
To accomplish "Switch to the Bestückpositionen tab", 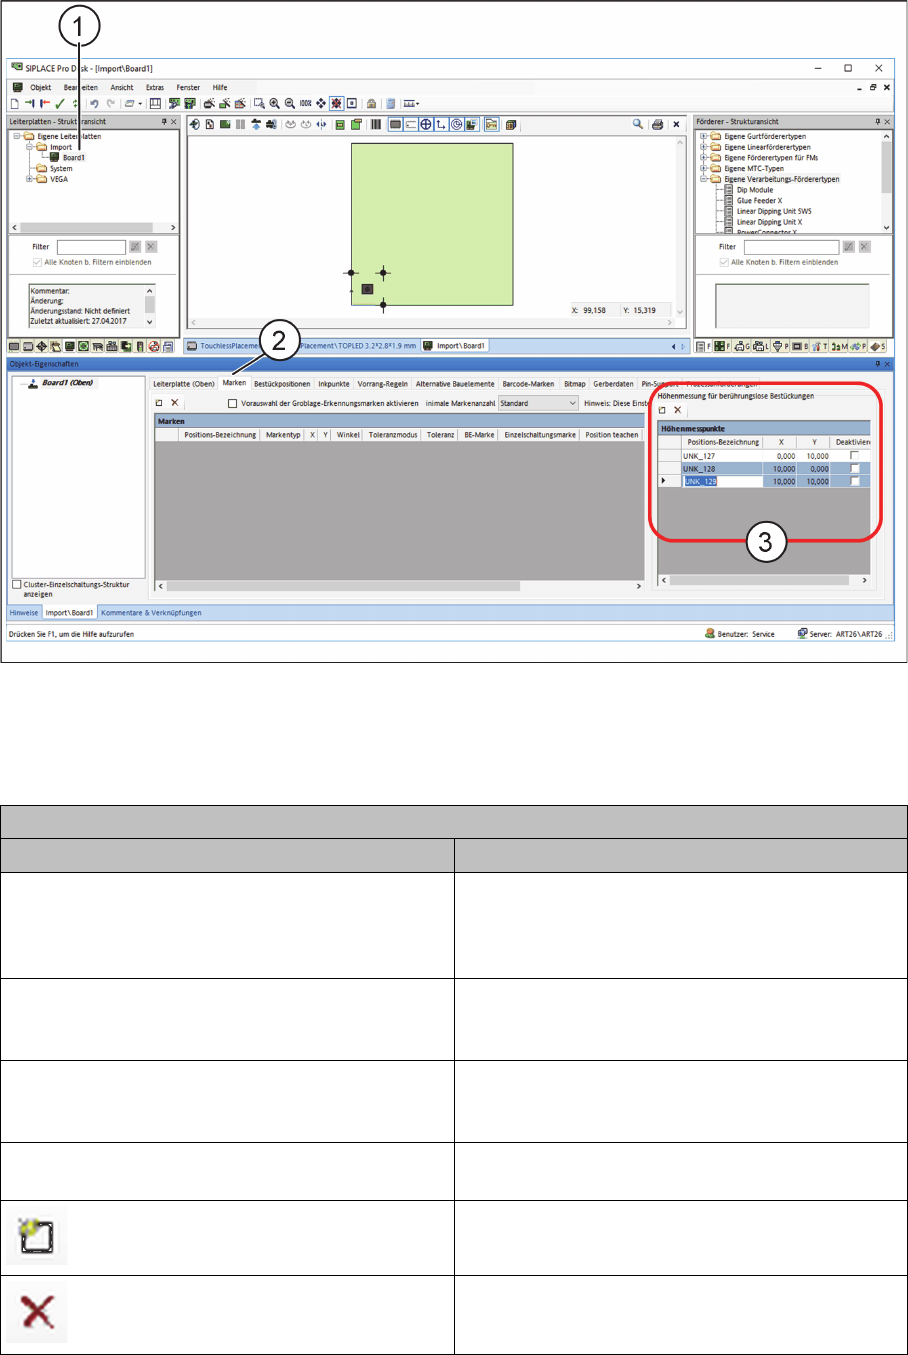I will 282,384.
